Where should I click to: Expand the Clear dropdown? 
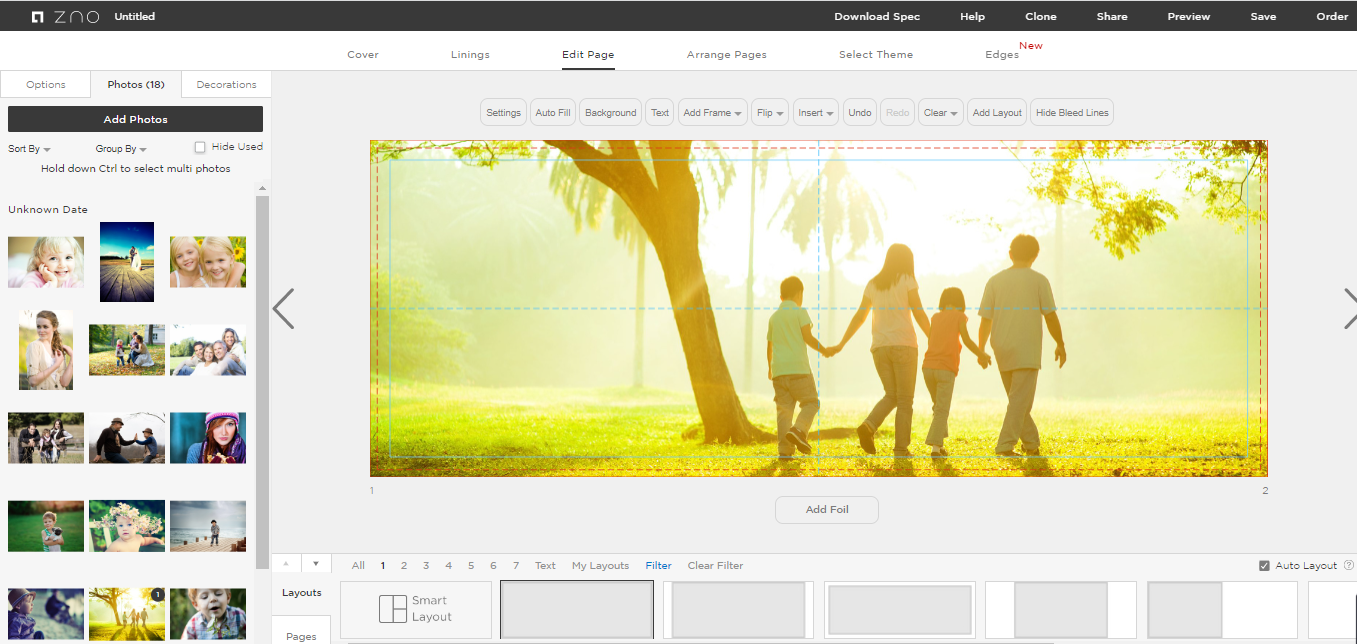tap(941, 113)
